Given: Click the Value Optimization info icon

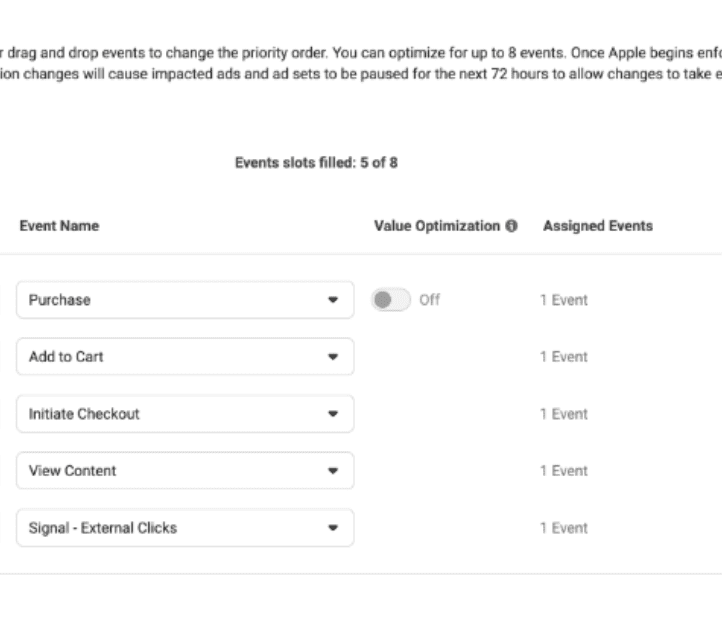Looking at the screenshot, I should (512, 227).
